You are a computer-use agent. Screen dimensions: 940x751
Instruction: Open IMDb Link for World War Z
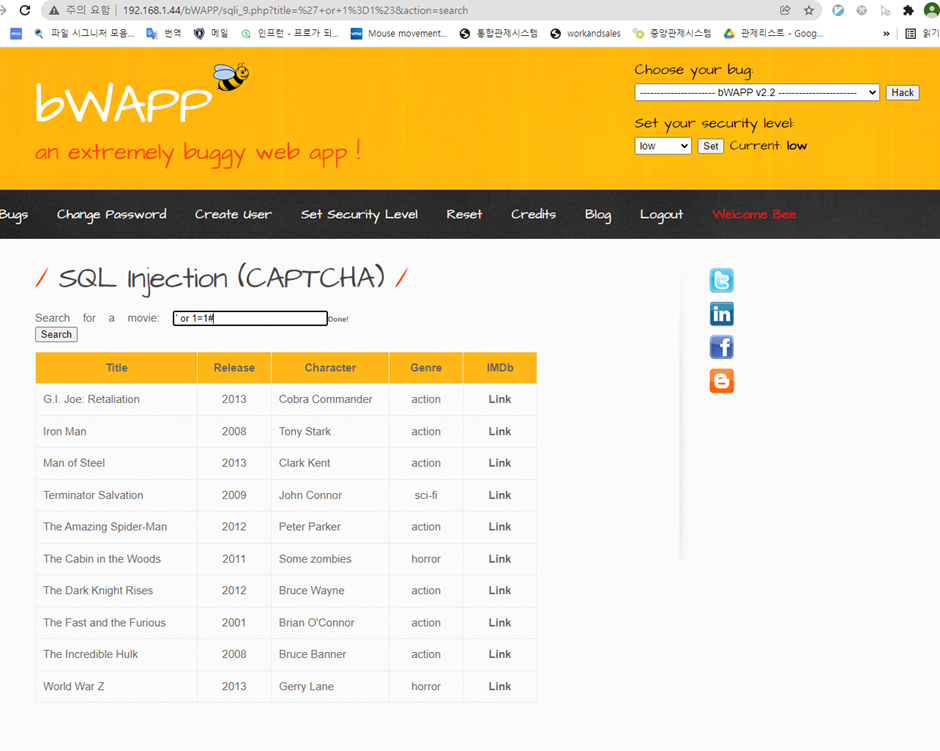tap(499, 686)
